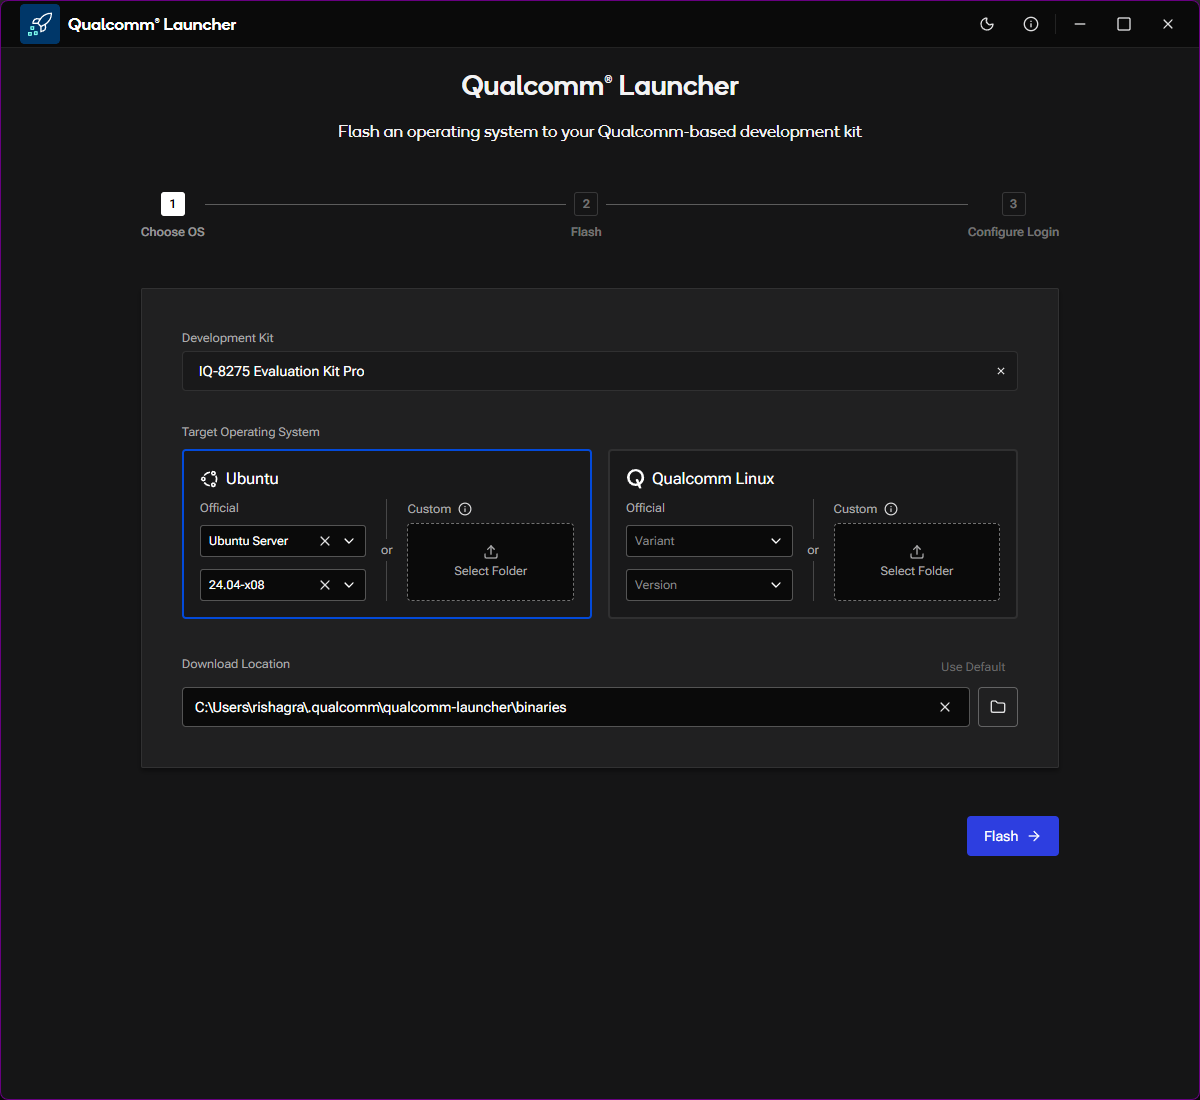Click the Ubuntu Official label
This screenshot has width=1200, height=1100.
[219, 508]
